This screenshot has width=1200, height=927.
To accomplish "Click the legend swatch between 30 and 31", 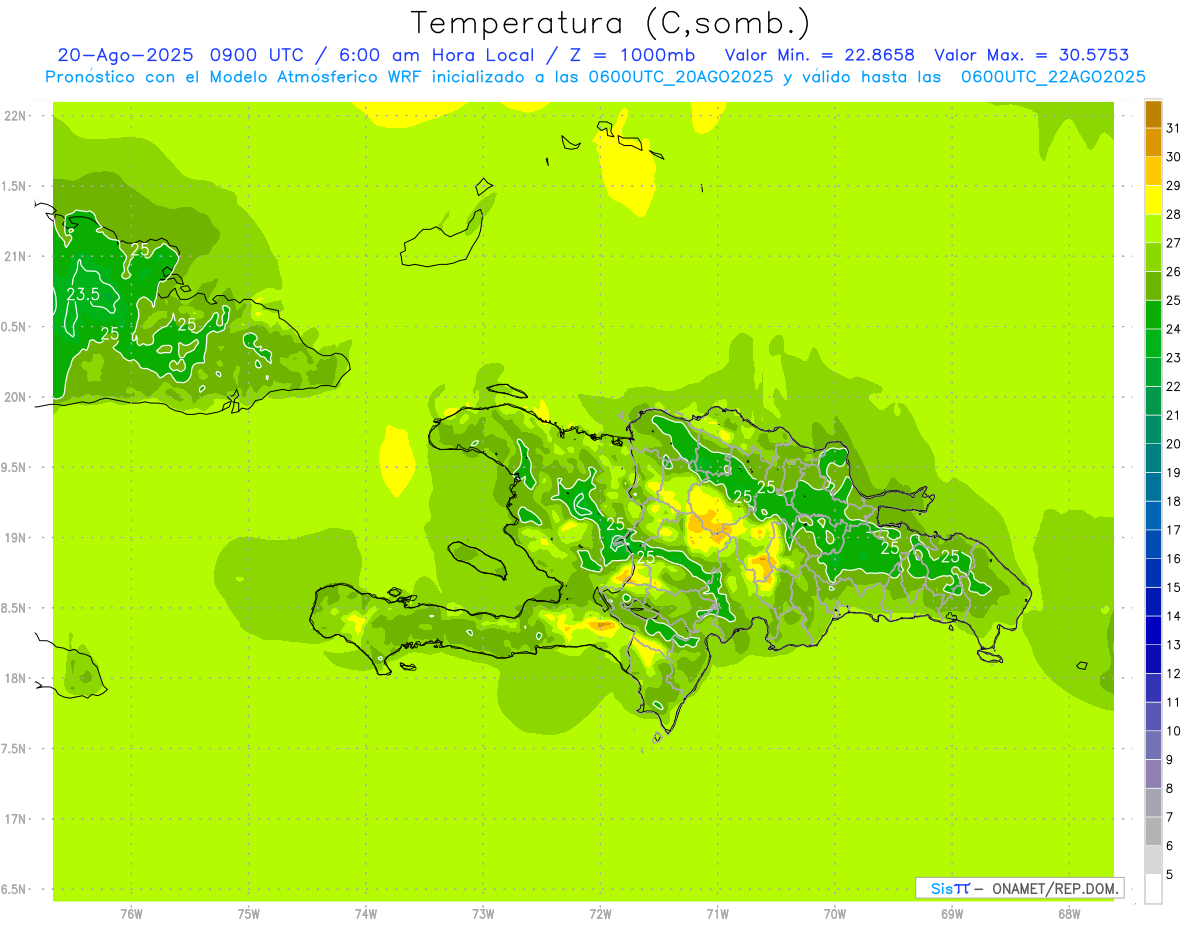I will 1153,142.
